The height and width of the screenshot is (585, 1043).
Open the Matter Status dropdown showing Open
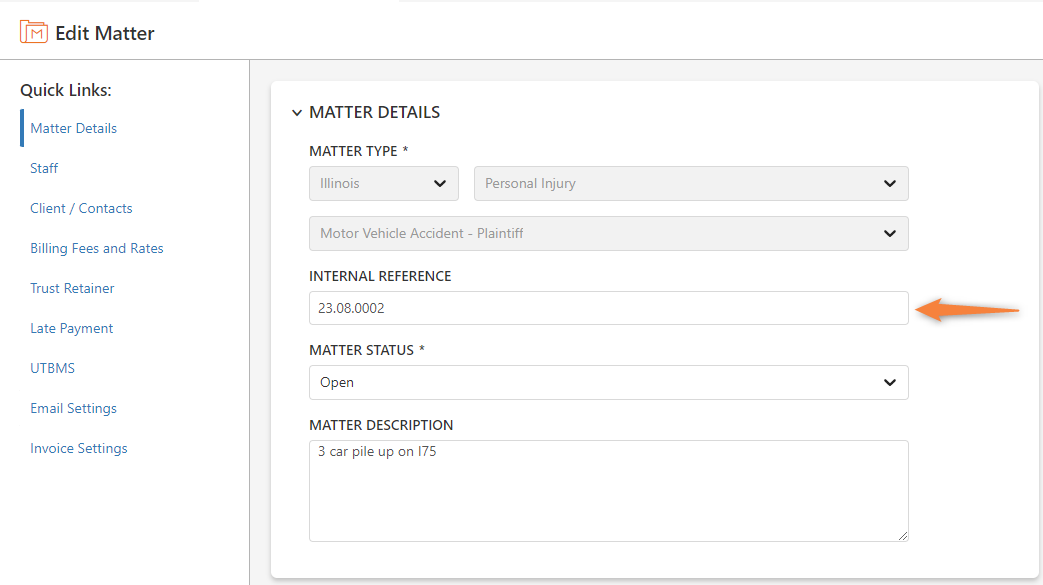(x=609, y=383)
